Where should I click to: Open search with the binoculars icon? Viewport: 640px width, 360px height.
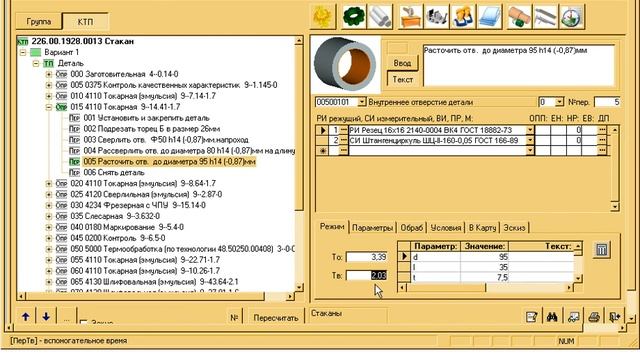(552, 317)
